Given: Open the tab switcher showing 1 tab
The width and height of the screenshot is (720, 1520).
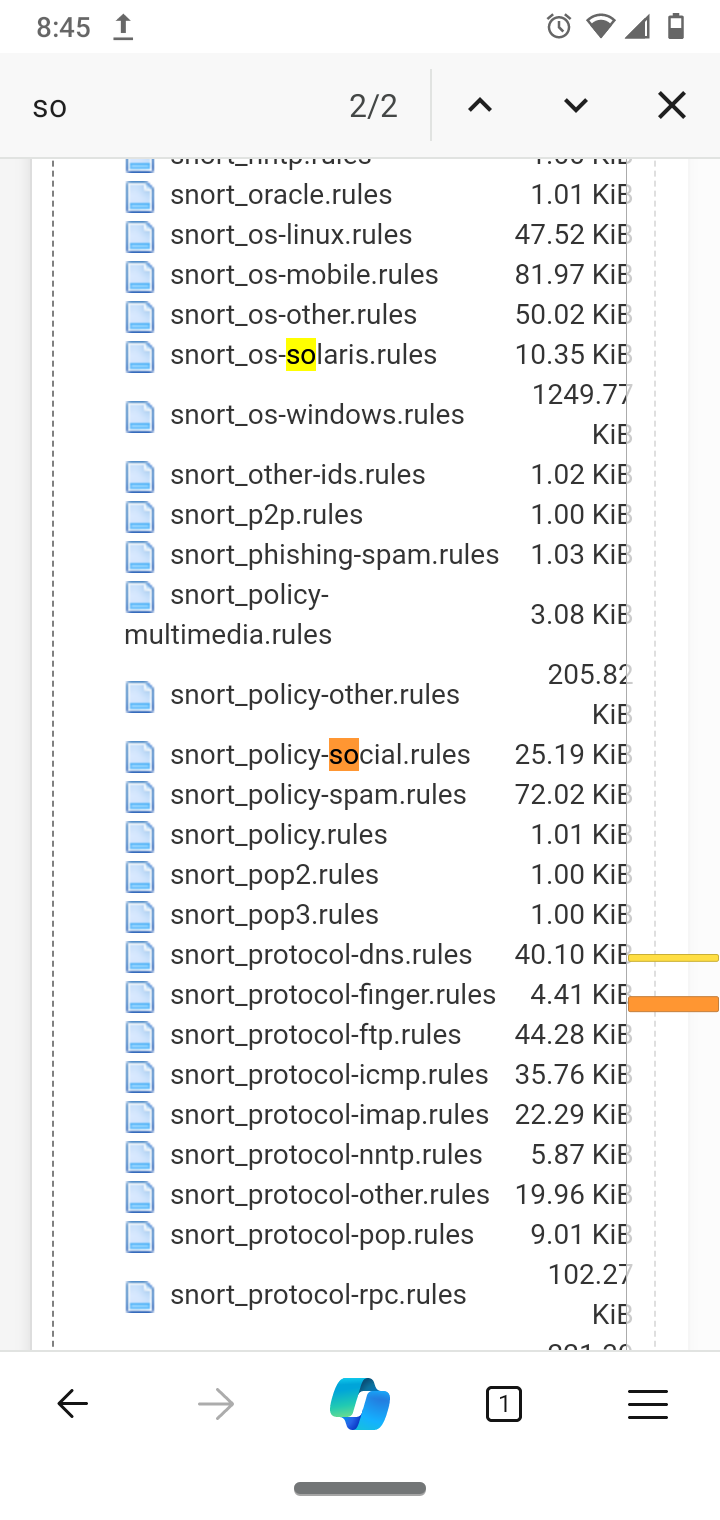Looking at the screenshot, I should pos(504,1404).
